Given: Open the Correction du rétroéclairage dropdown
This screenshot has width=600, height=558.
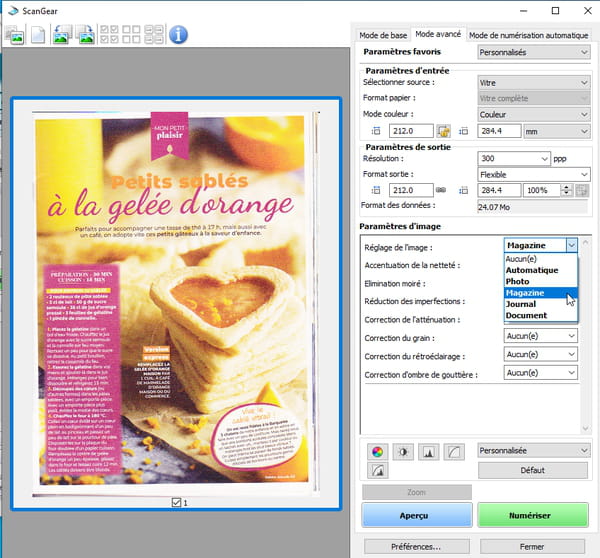Looking at the screenshot, I should [540, 354].
